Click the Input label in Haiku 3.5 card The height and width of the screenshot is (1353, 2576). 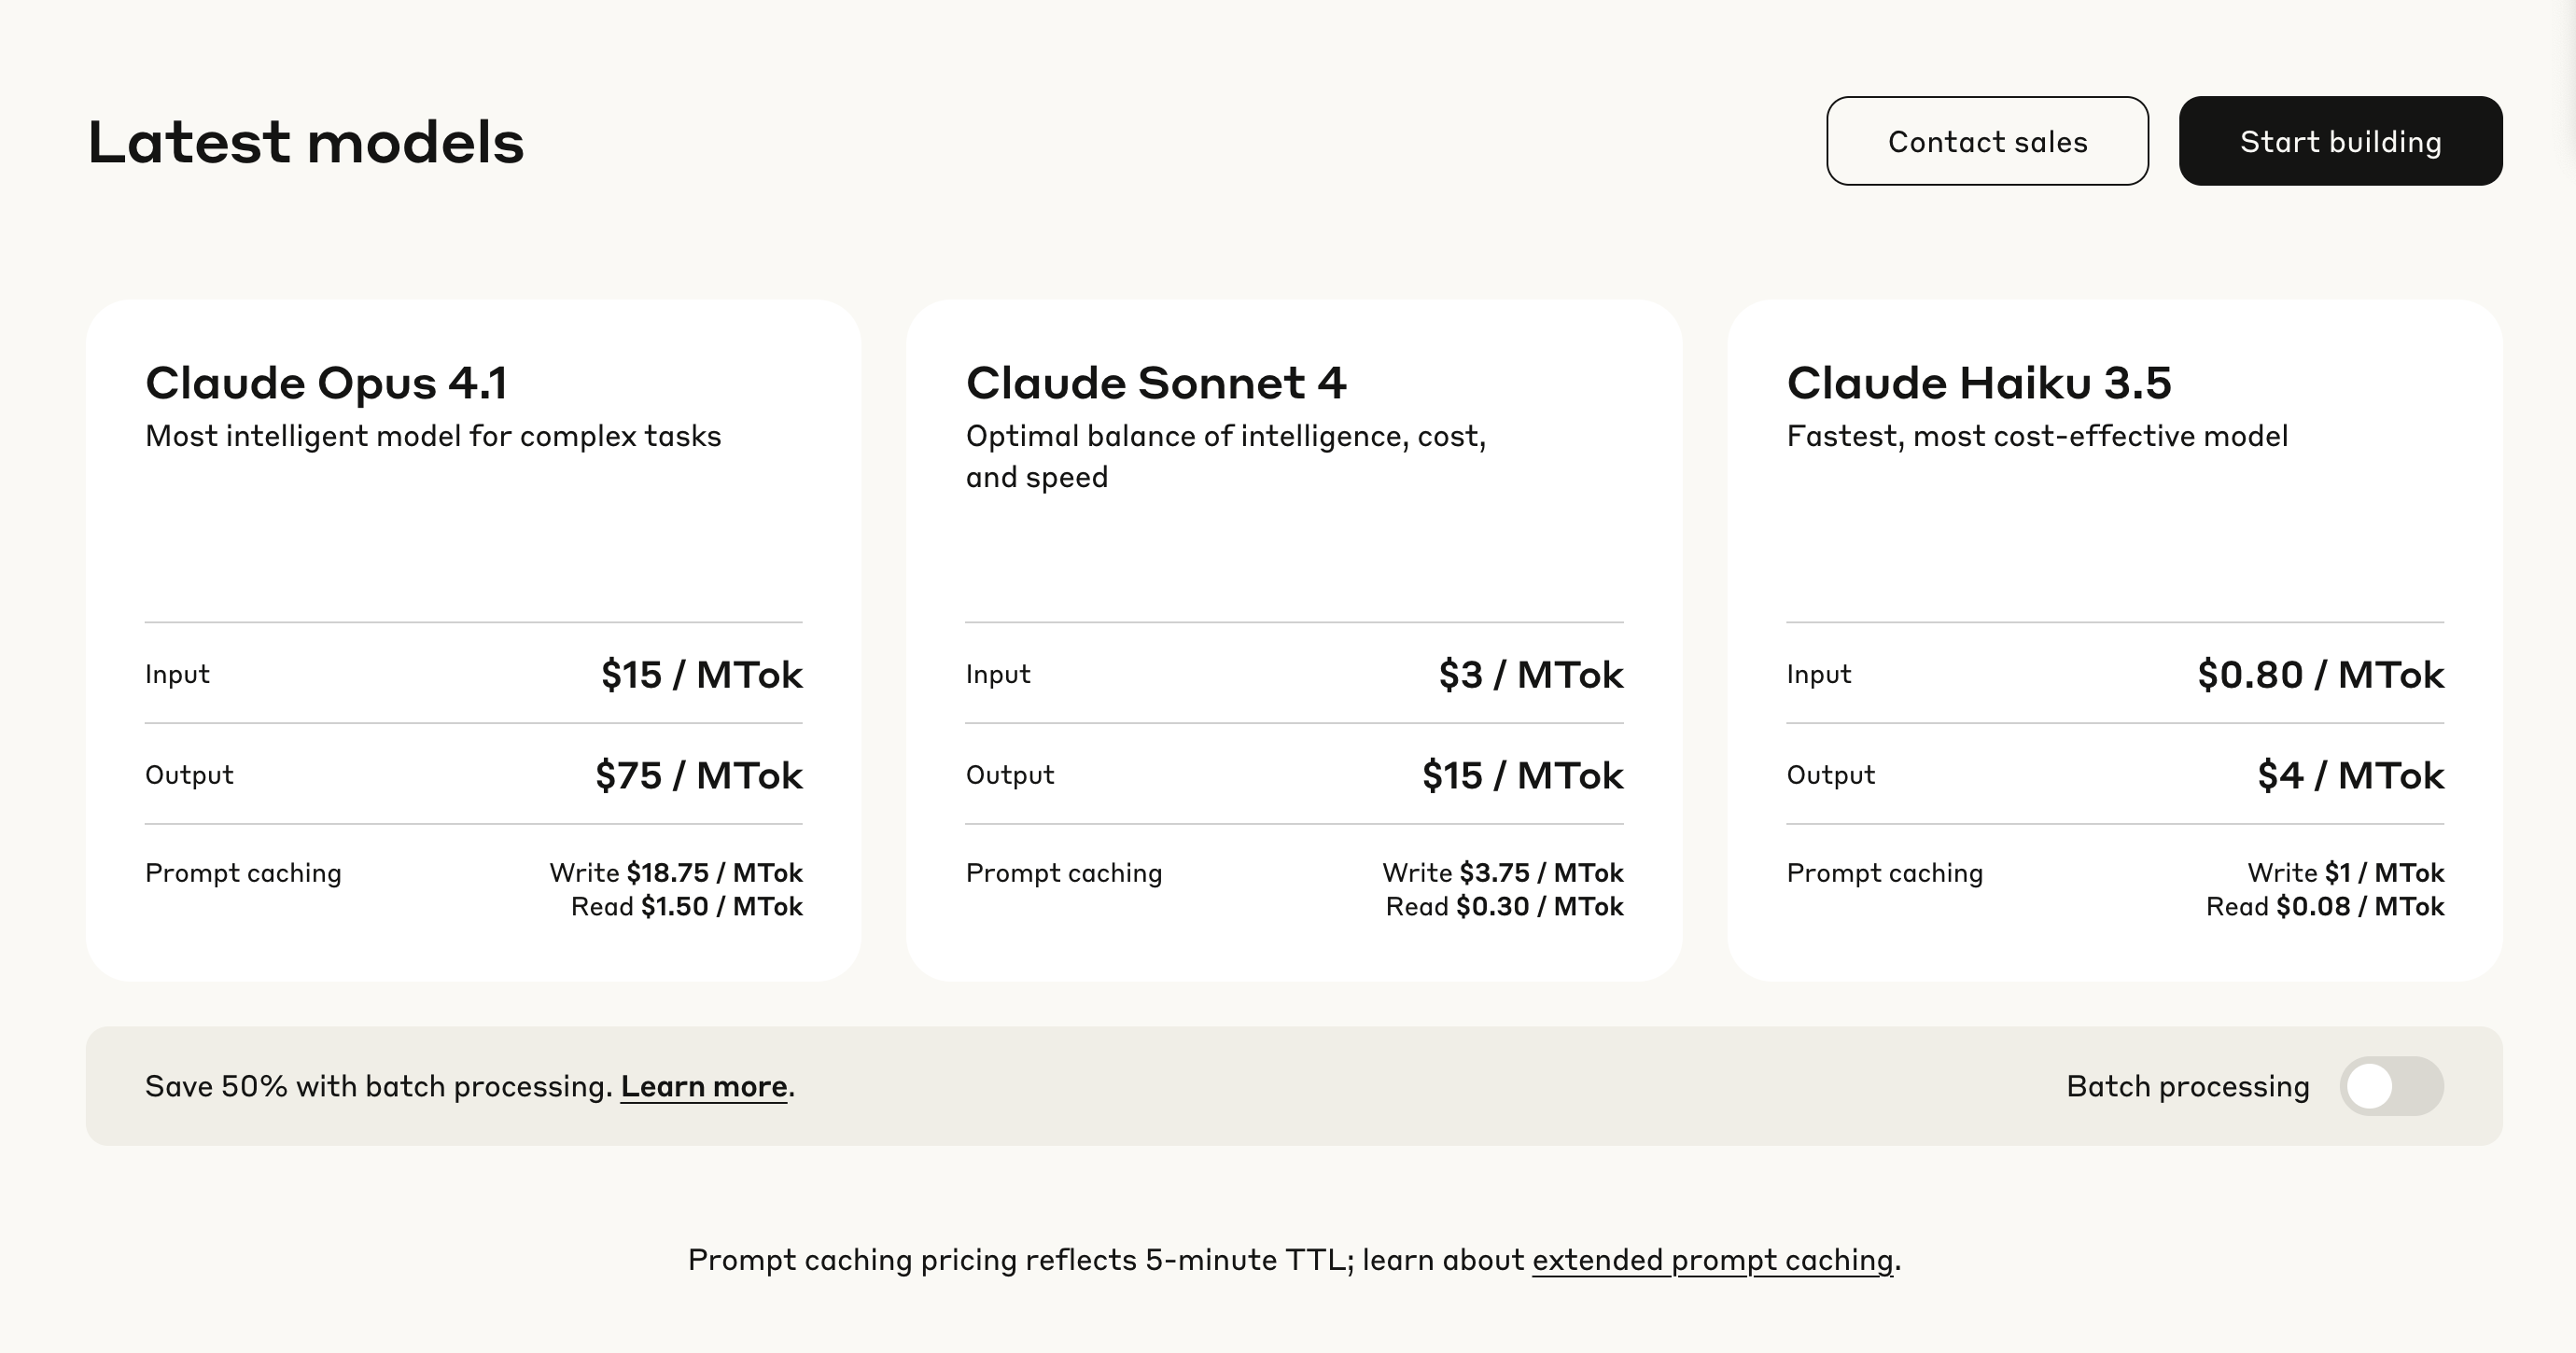pyautogui.click(x=1819, y=675)
